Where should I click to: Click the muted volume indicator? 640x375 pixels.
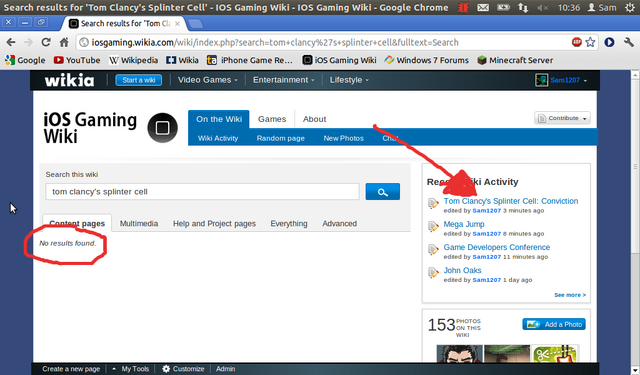[542, 7]
